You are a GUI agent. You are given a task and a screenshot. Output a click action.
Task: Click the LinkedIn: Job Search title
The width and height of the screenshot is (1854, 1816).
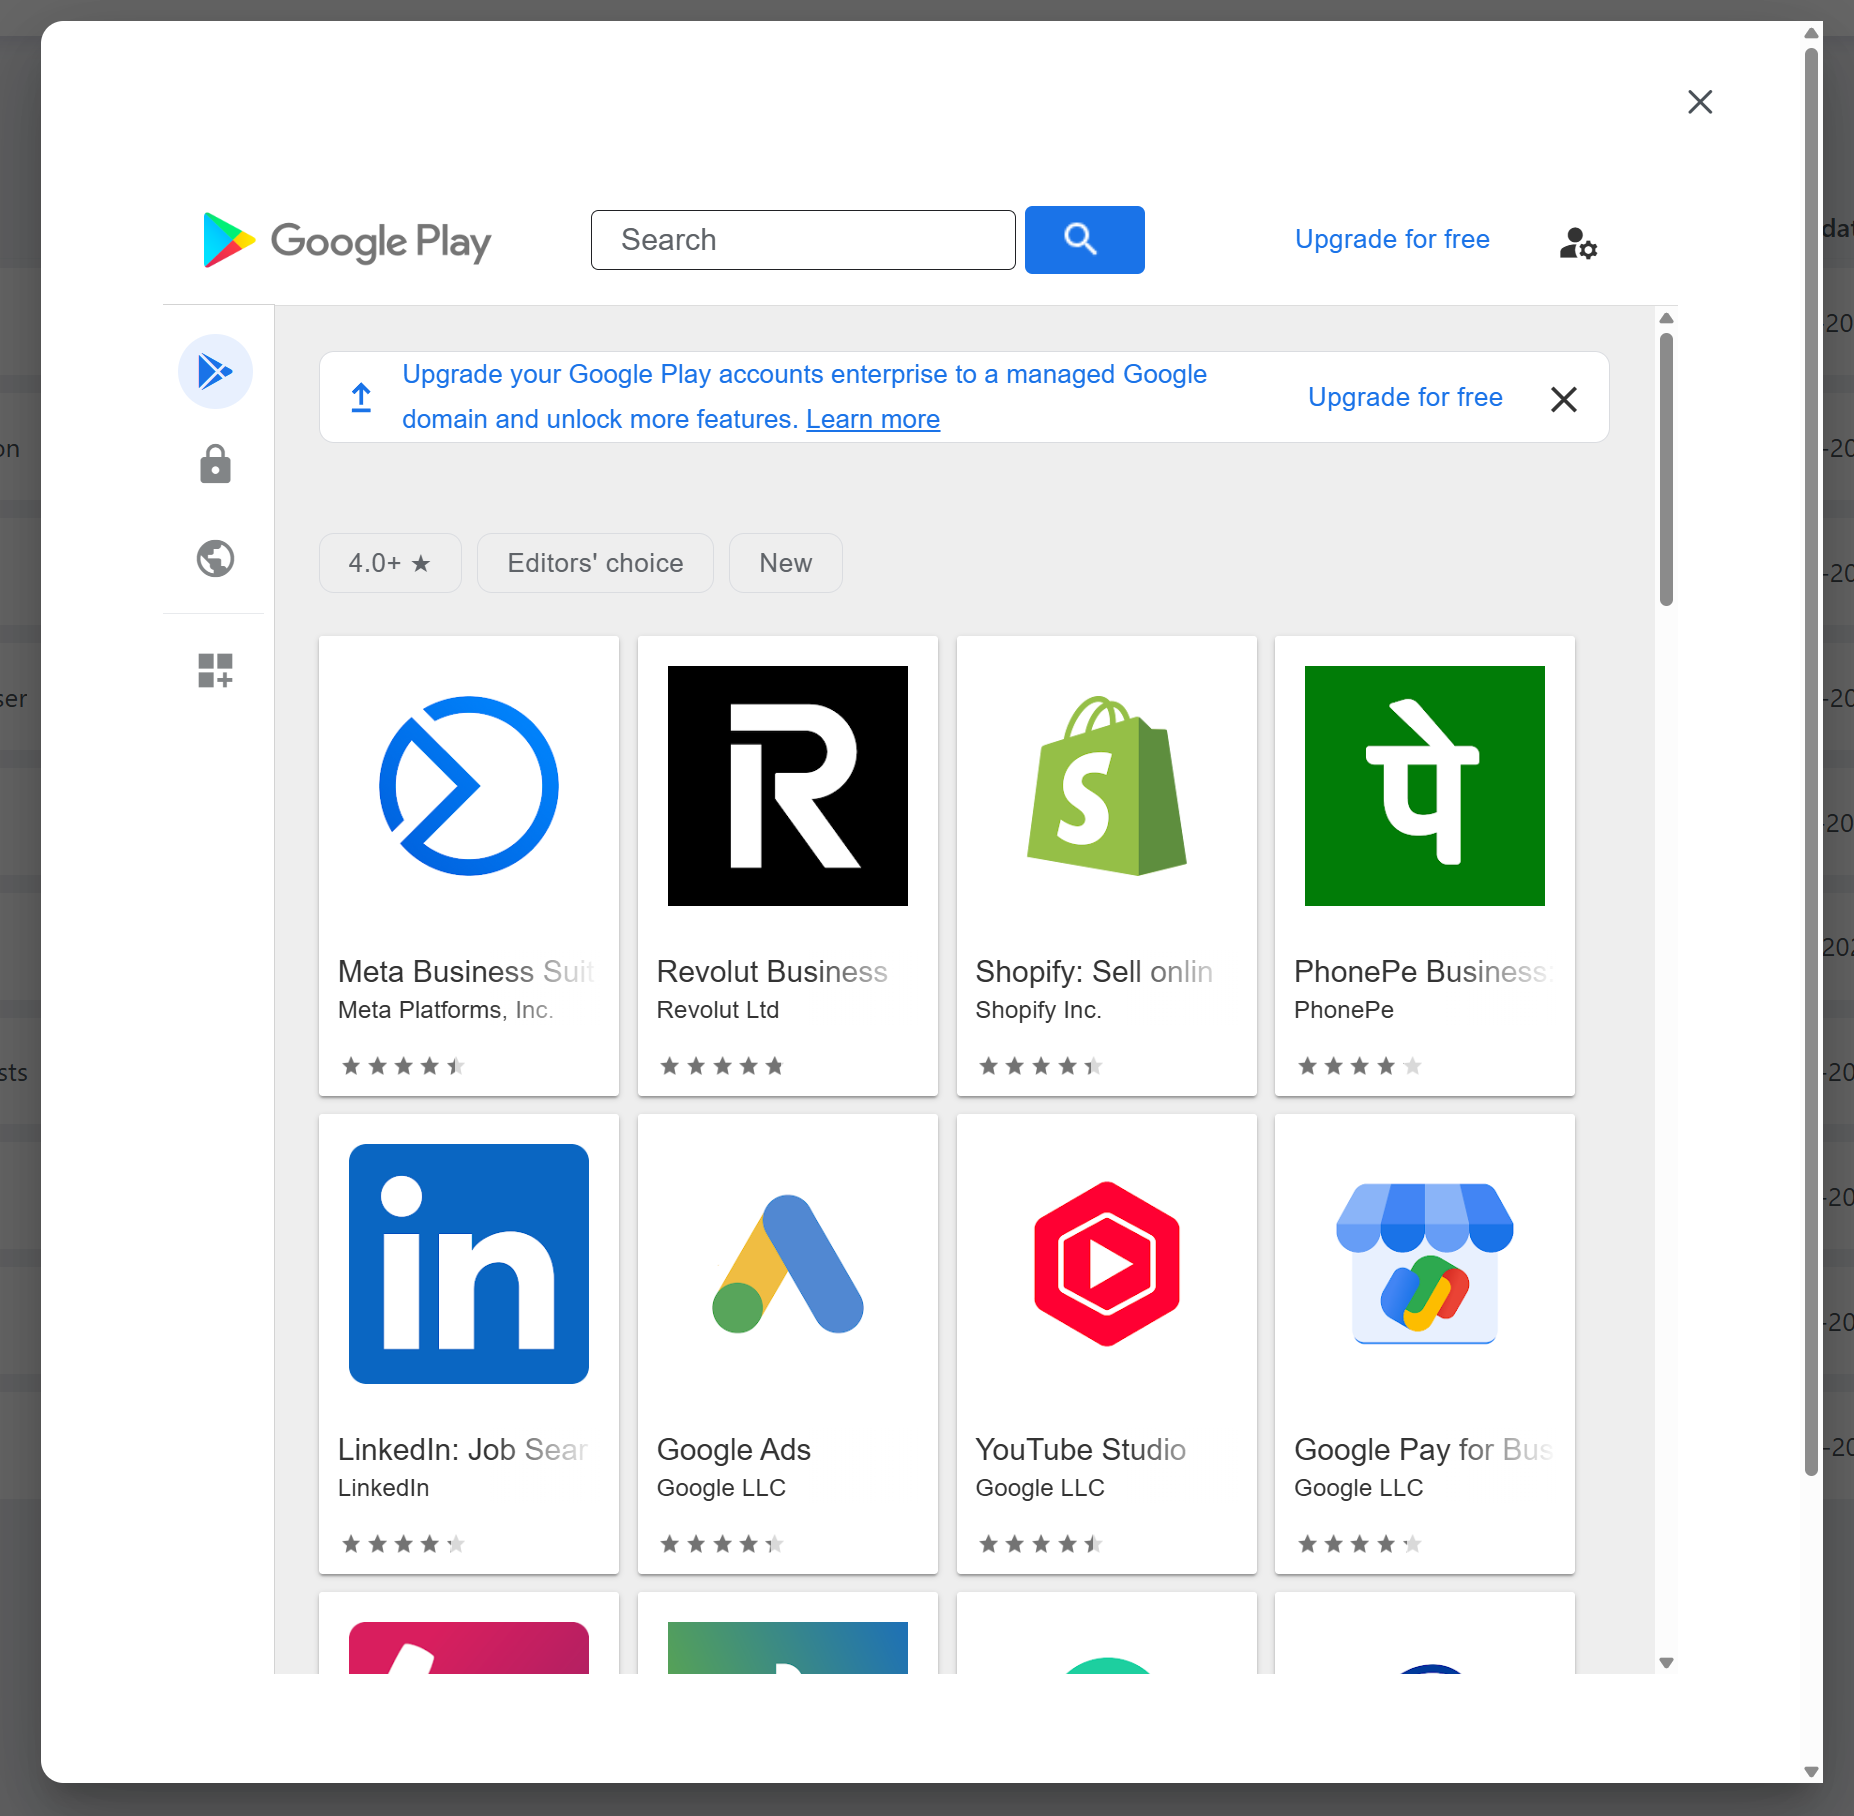[464, 1449]
